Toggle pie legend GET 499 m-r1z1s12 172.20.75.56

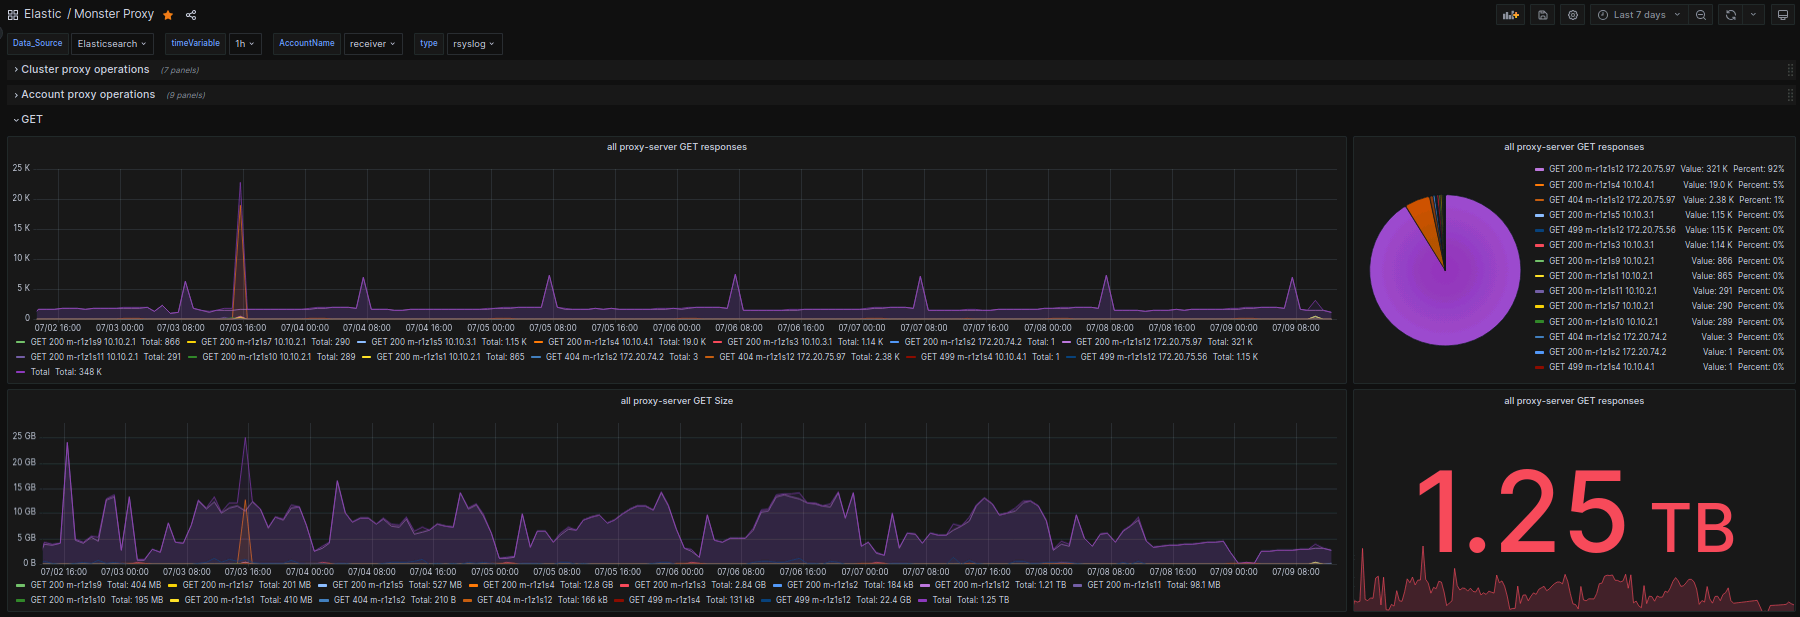[1612, 230]
